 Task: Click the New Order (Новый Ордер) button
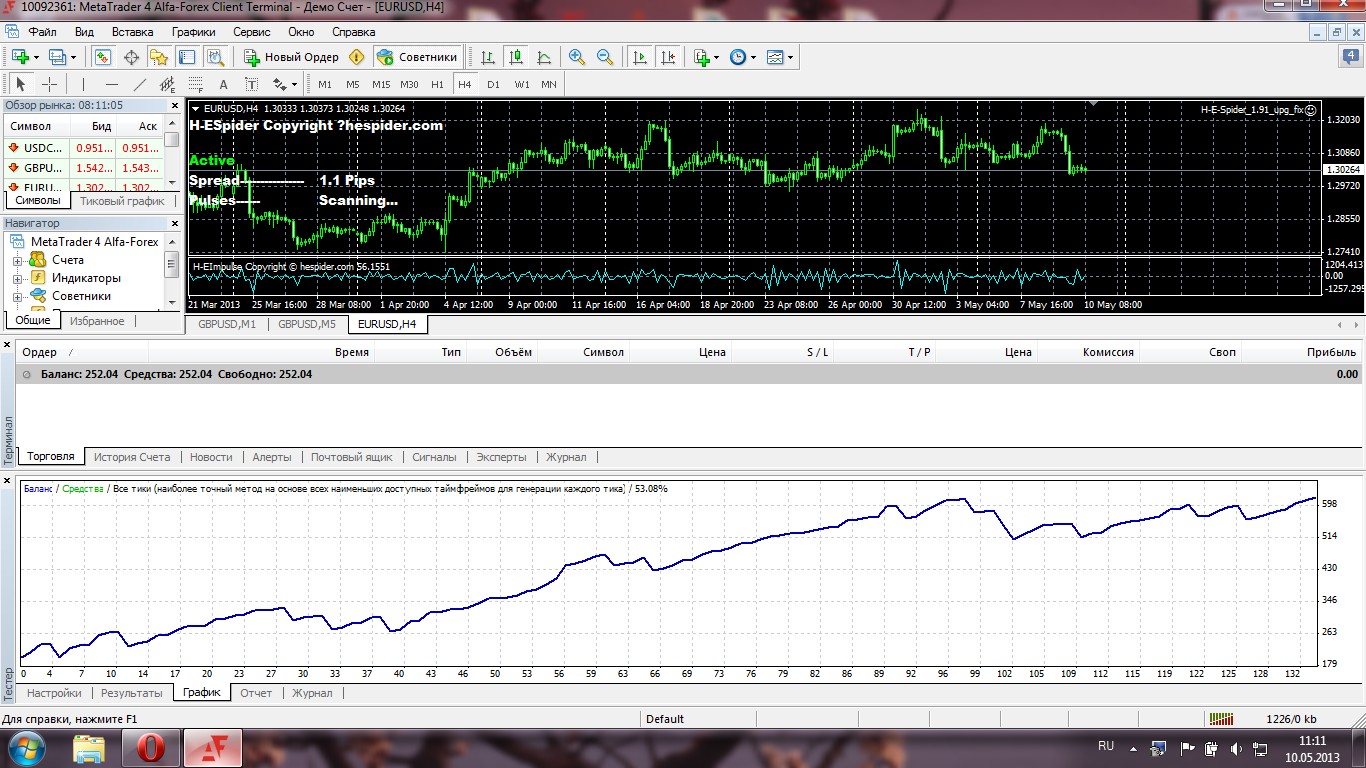(x=291, y=57)
